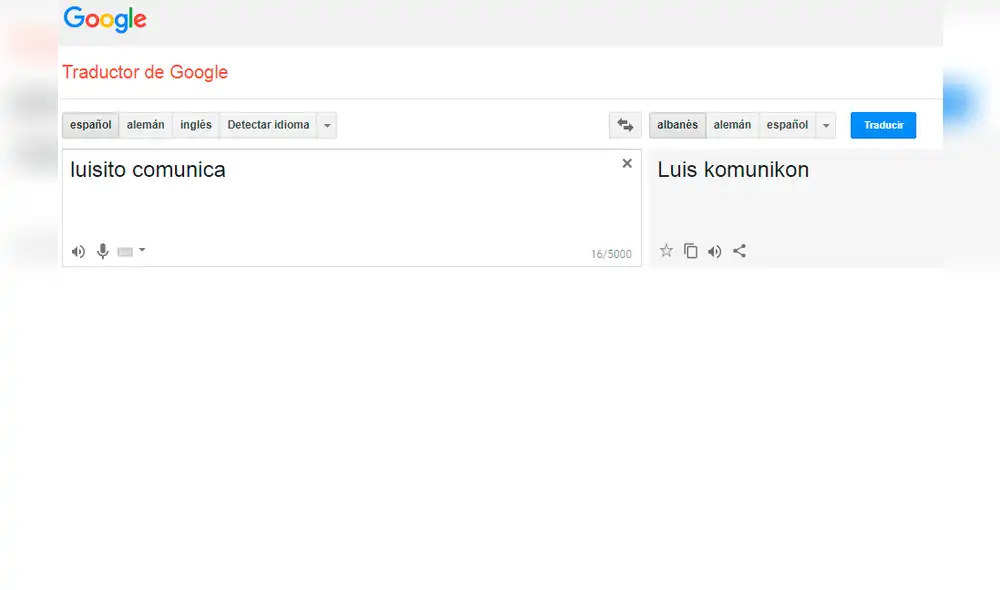
Task: Switch target language to alemán
Action: coord(732,125)
